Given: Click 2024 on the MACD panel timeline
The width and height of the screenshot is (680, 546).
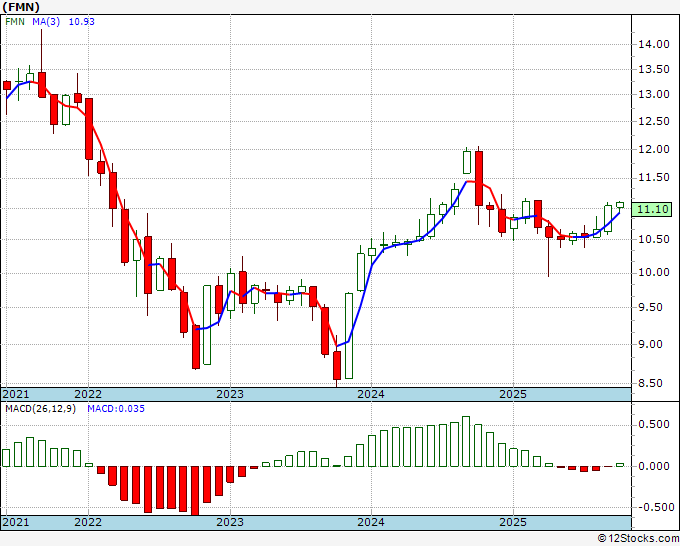Looking at the screenshot, I should (x=371, y=522).
